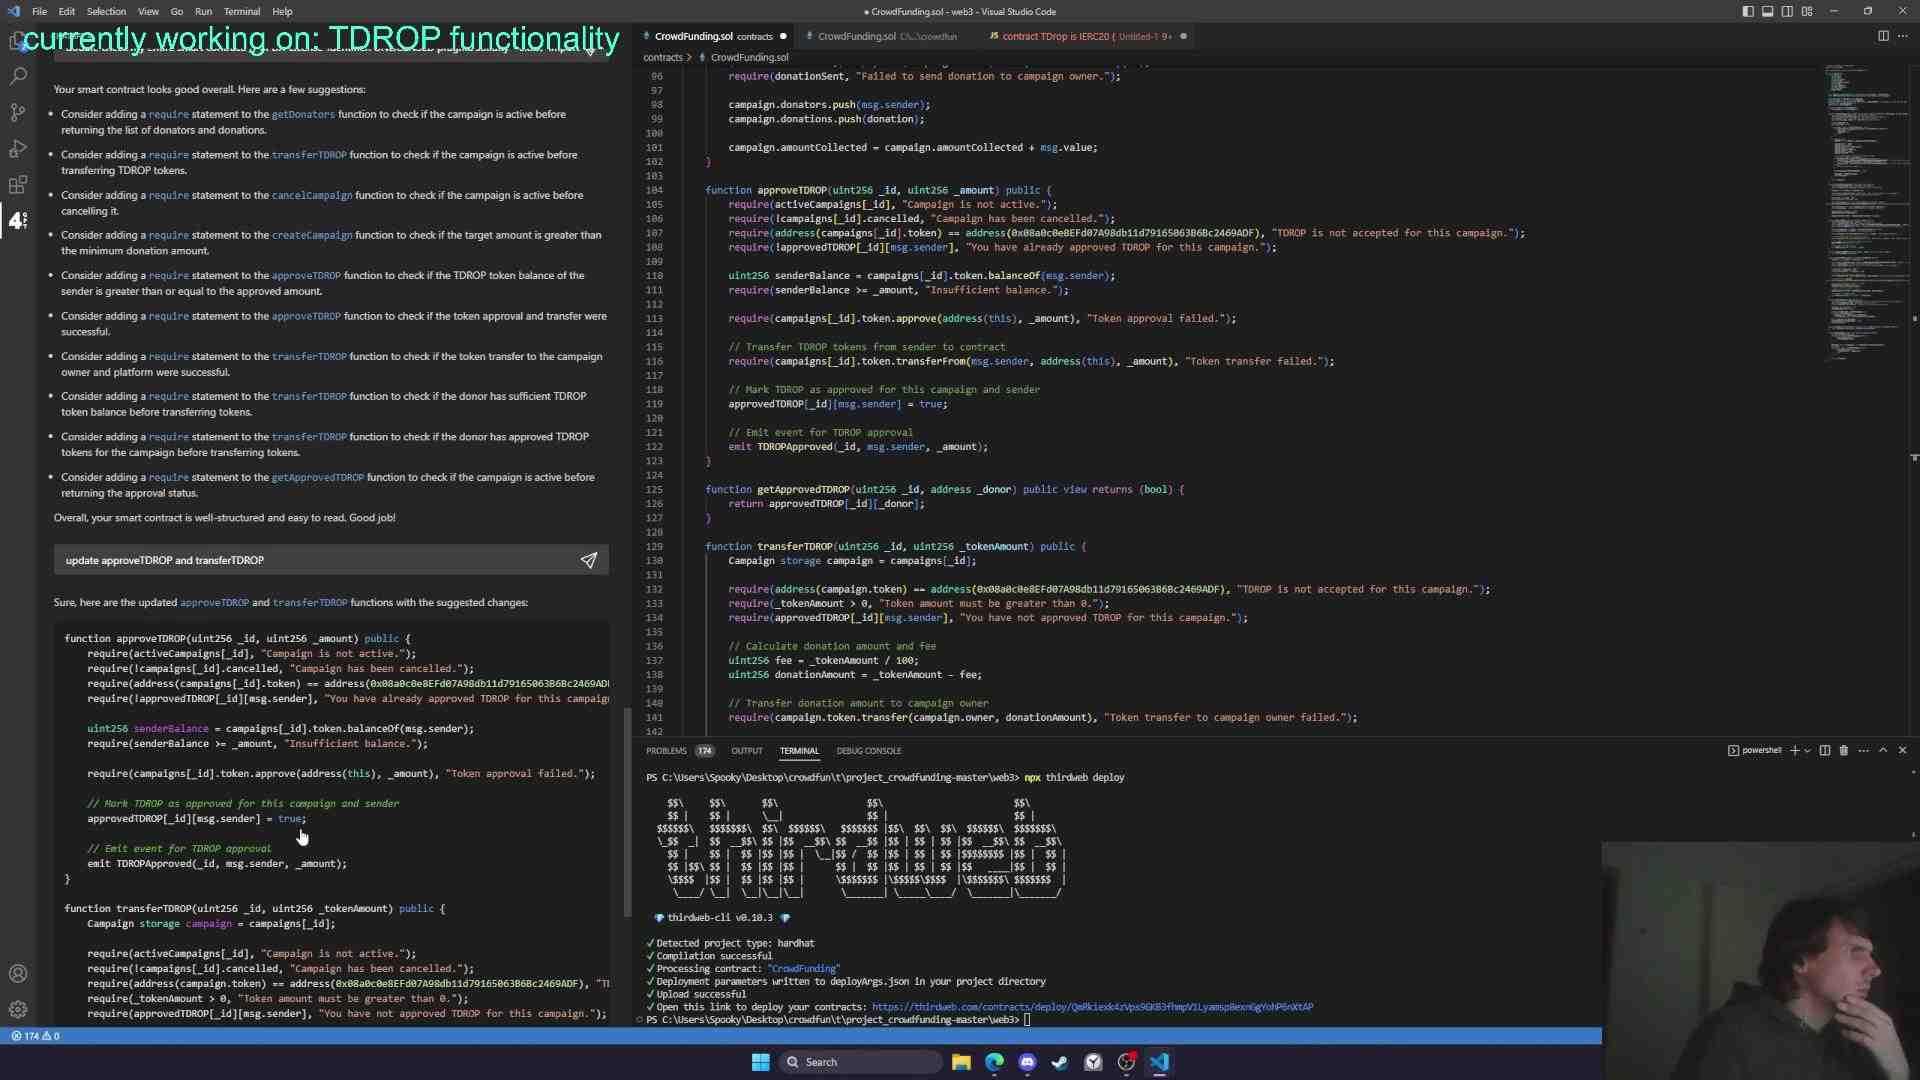Open the Manage settings gear
1920x1080 pixels.
tap(18, 1010)
